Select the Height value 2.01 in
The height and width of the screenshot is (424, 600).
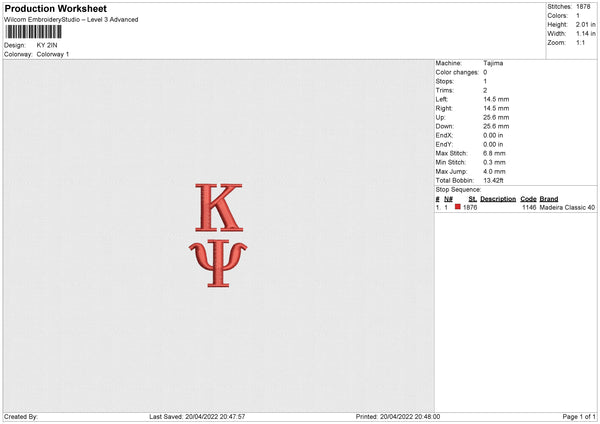pos(585,24)
